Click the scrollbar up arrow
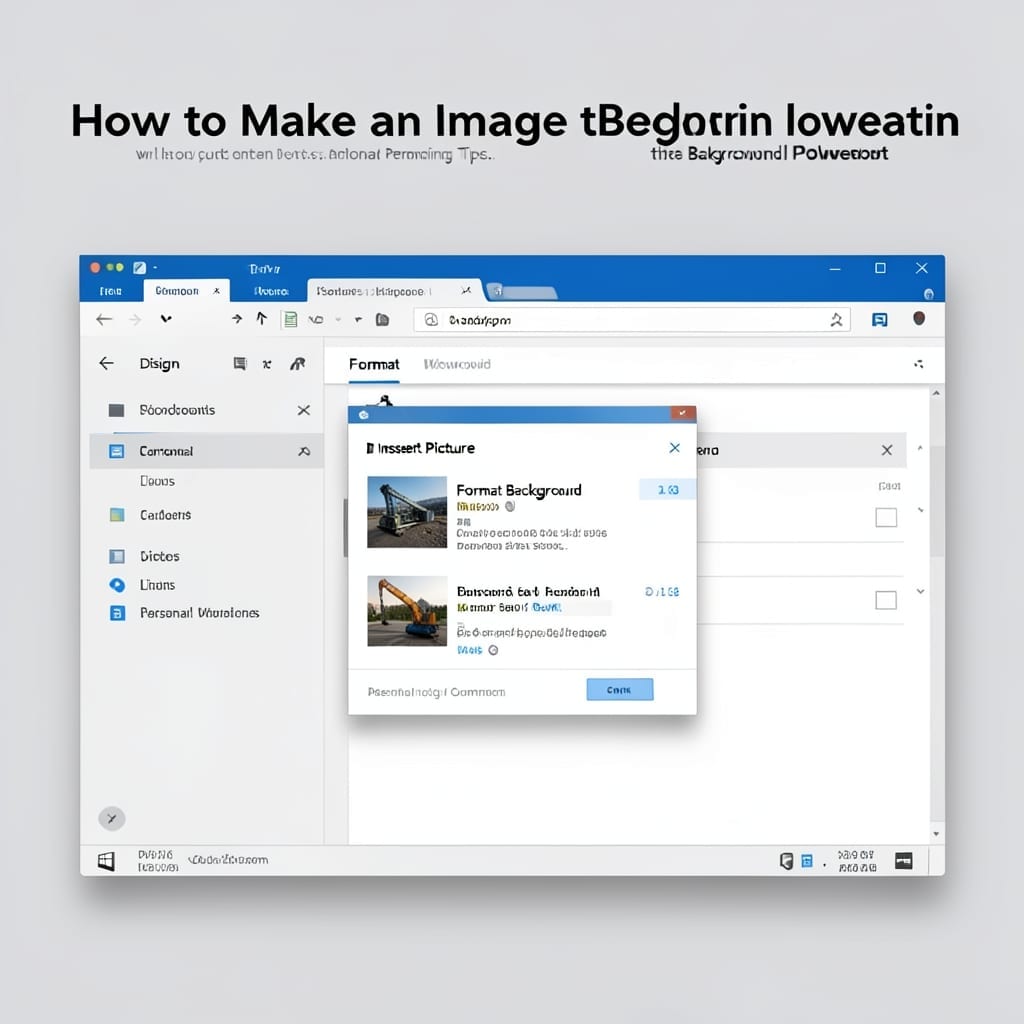The image size is (1024, 1024). [x=936, y=394]
